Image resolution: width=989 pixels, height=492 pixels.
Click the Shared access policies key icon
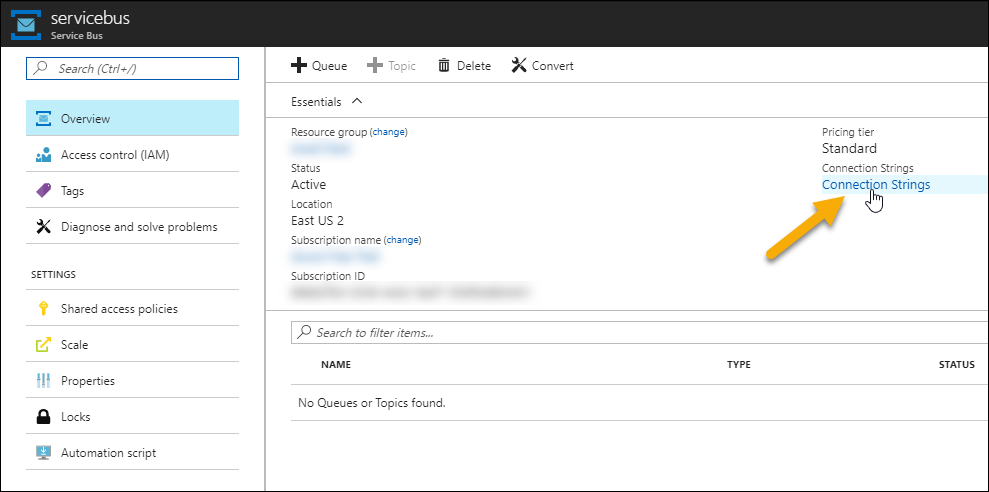click(x=43, y=309)
